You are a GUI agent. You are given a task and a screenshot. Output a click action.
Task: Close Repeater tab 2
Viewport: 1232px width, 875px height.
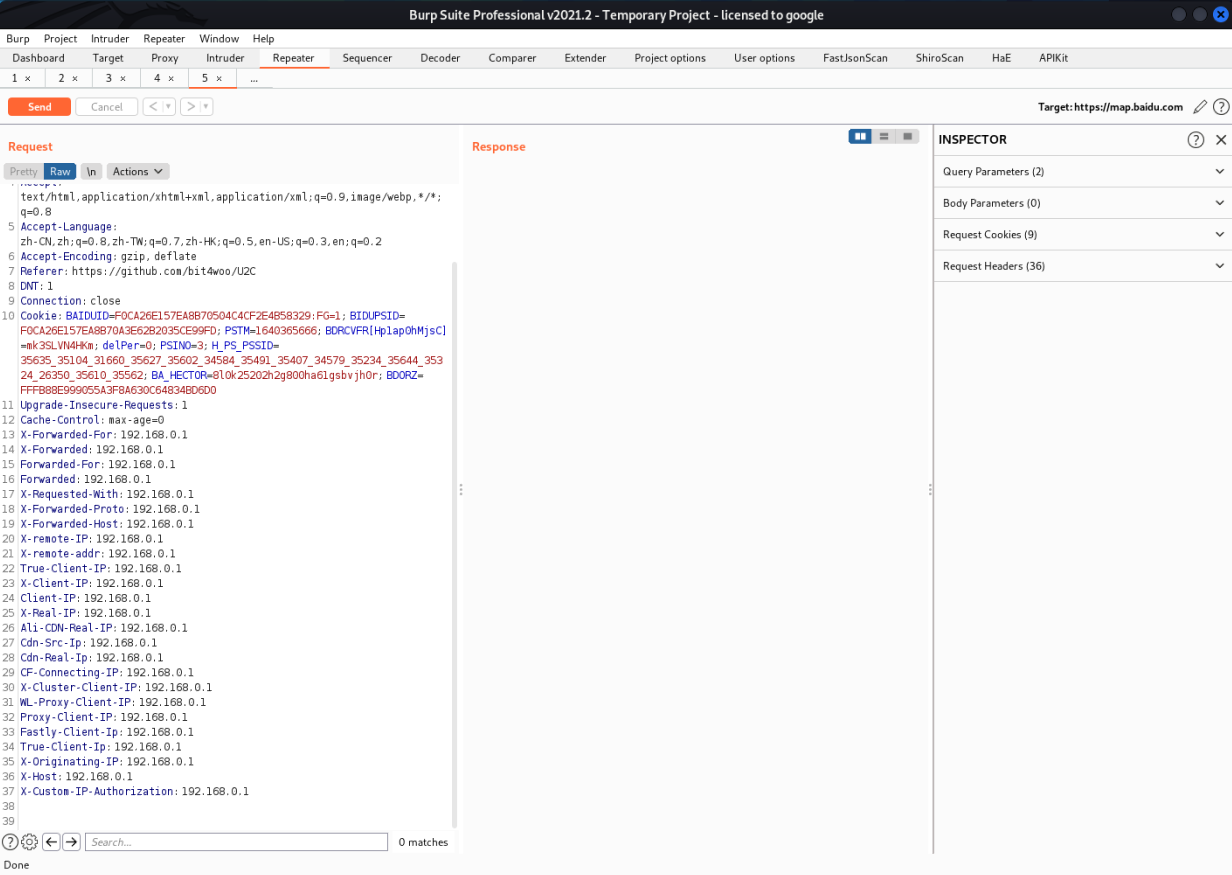click(75, 78)
